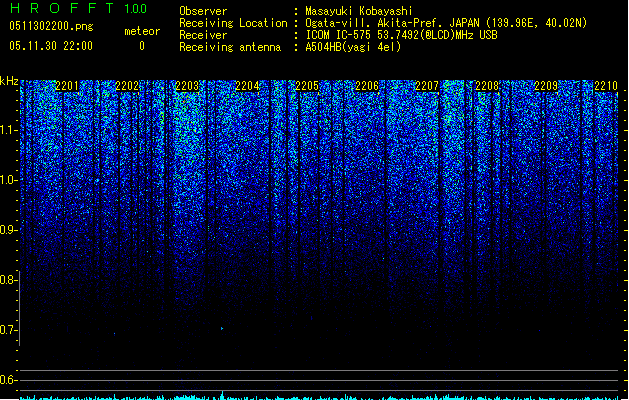629x400 pixels.
Task: Click the meteor label
Action: coord(142,31)
